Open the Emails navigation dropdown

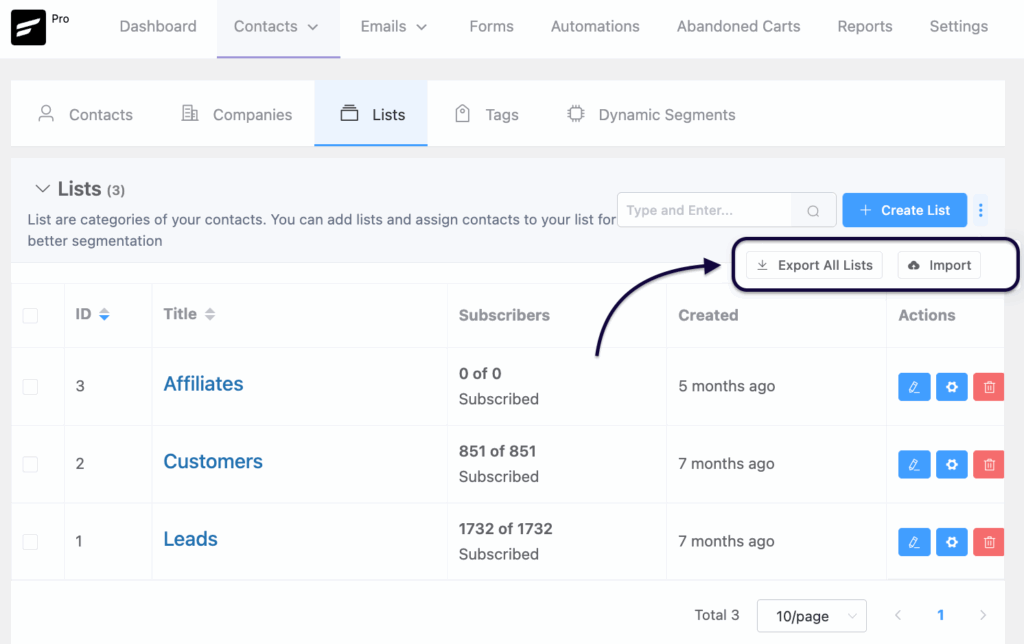[394, 27]
